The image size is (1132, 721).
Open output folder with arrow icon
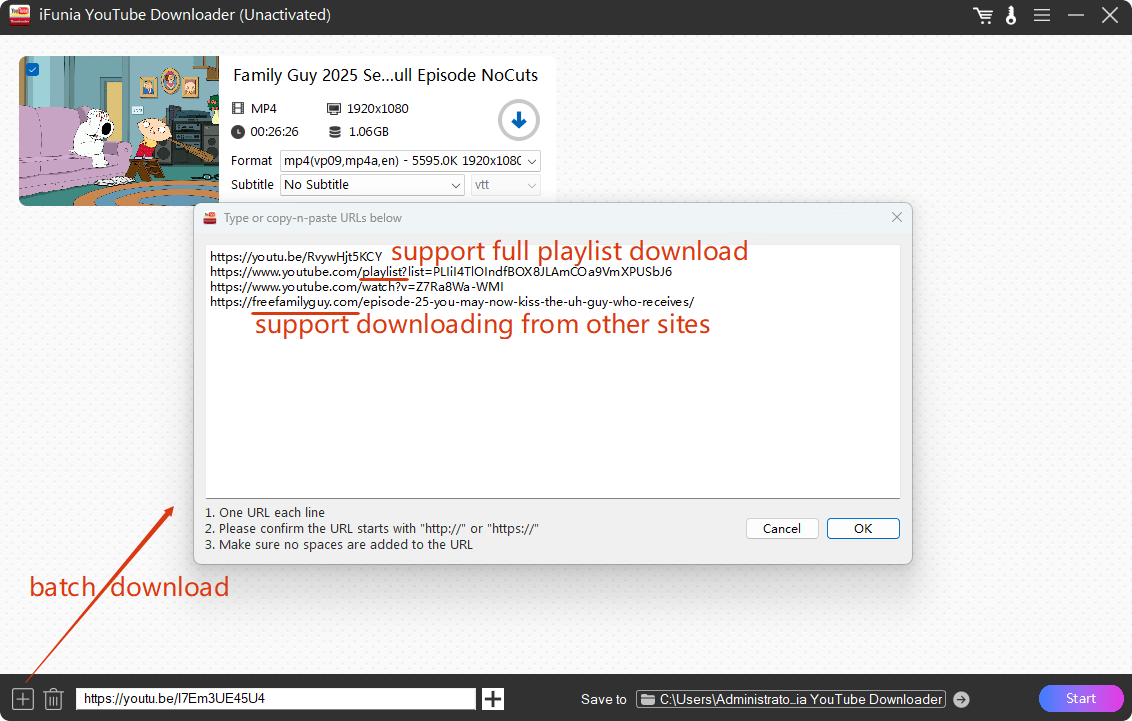961,699
